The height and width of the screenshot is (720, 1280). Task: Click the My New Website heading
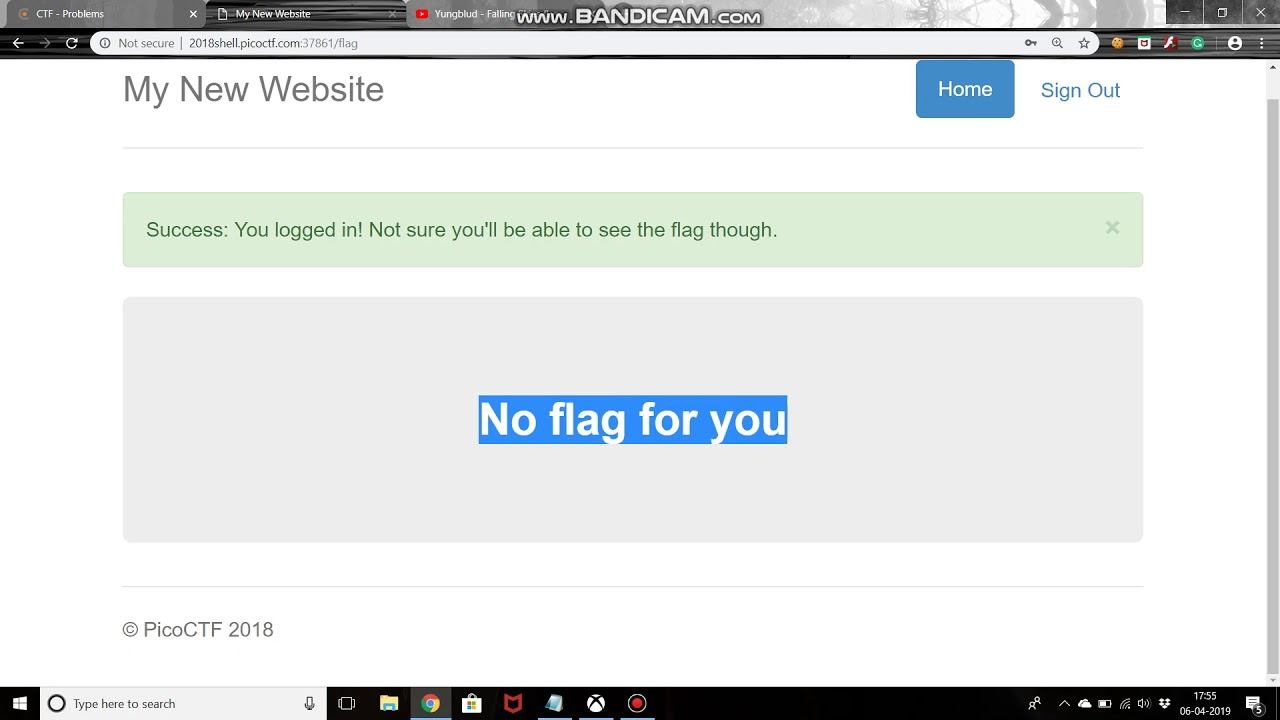click(253, 89)
